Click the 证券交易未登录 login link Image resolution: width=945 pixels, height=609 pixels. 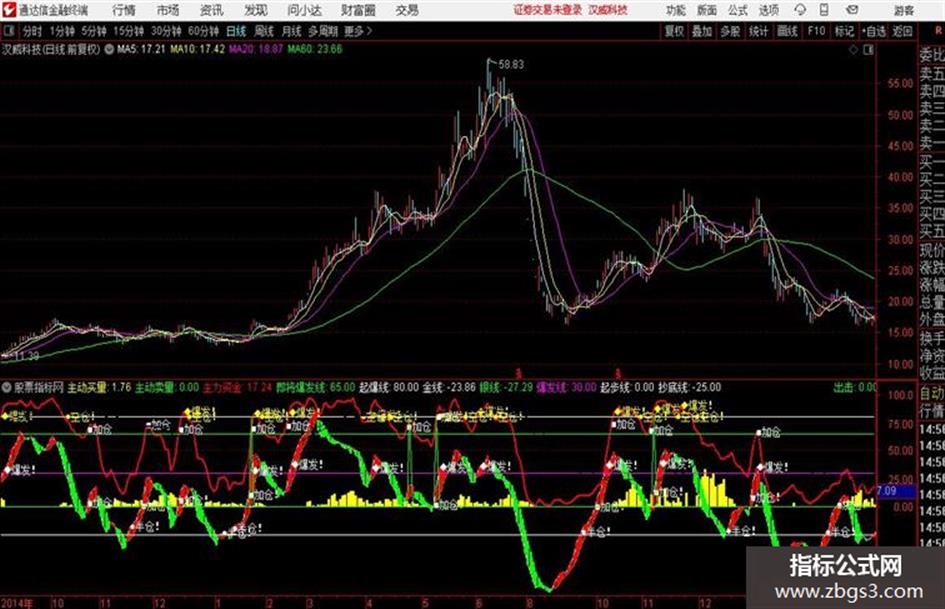(548, 10)
